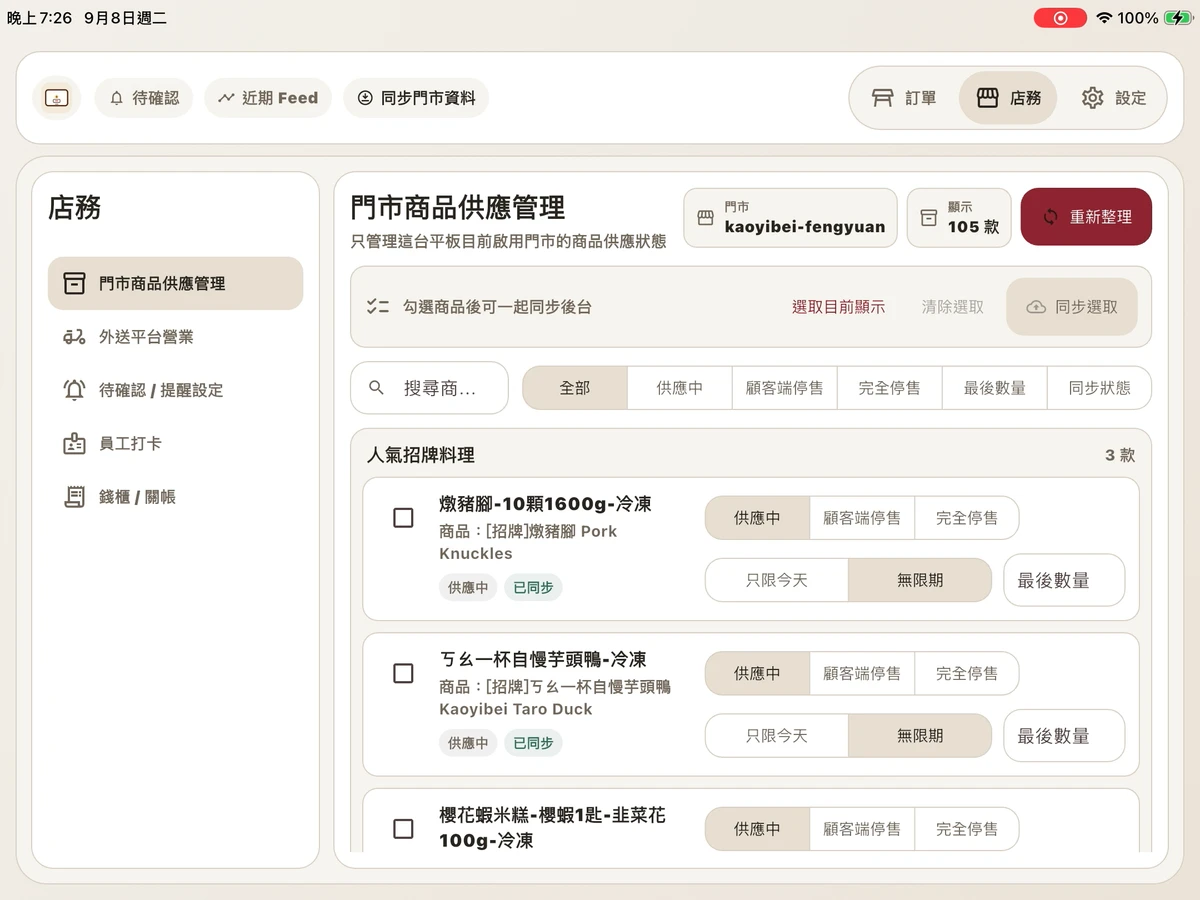Set 燉豬腳 status to 供應中
1200x900 pixels.
tap(757, 518)
